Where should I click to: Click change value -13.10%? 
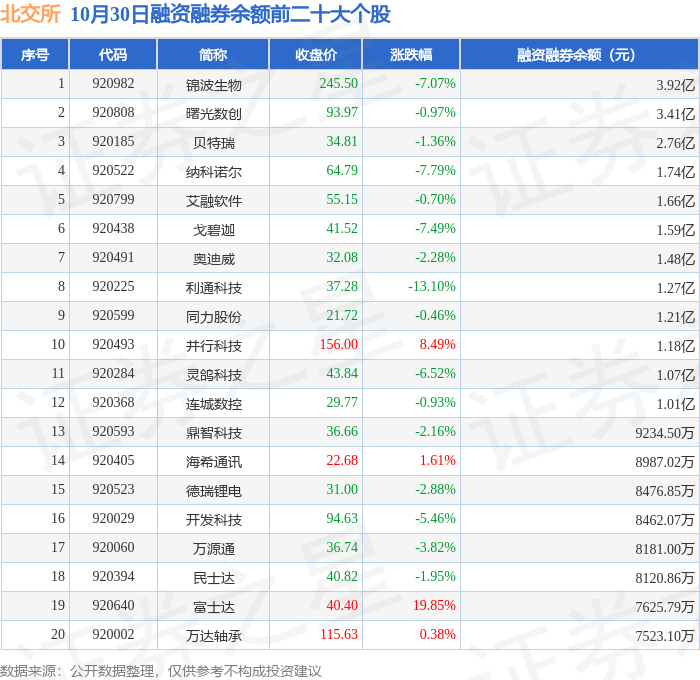point(432,287)
